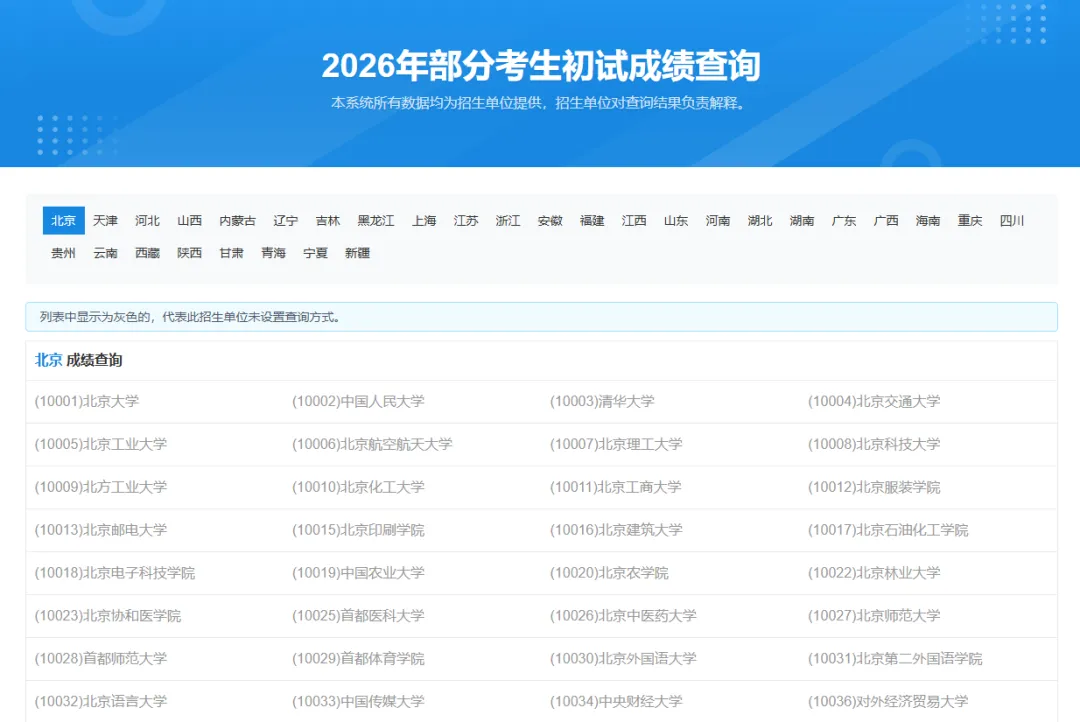Open the 福建 province tab
The image size is (1080, 722).
tap(592, 220)
